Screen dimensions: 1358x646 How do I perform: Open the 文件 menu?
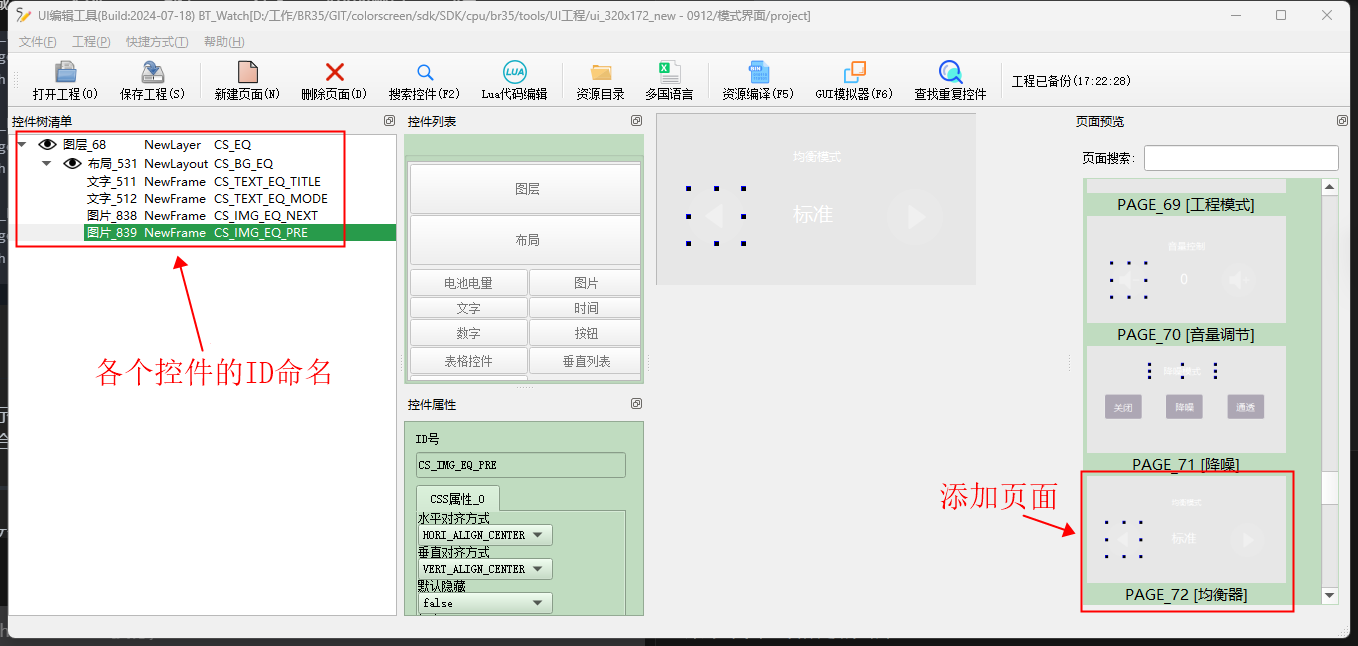click(x=38, y=42)
